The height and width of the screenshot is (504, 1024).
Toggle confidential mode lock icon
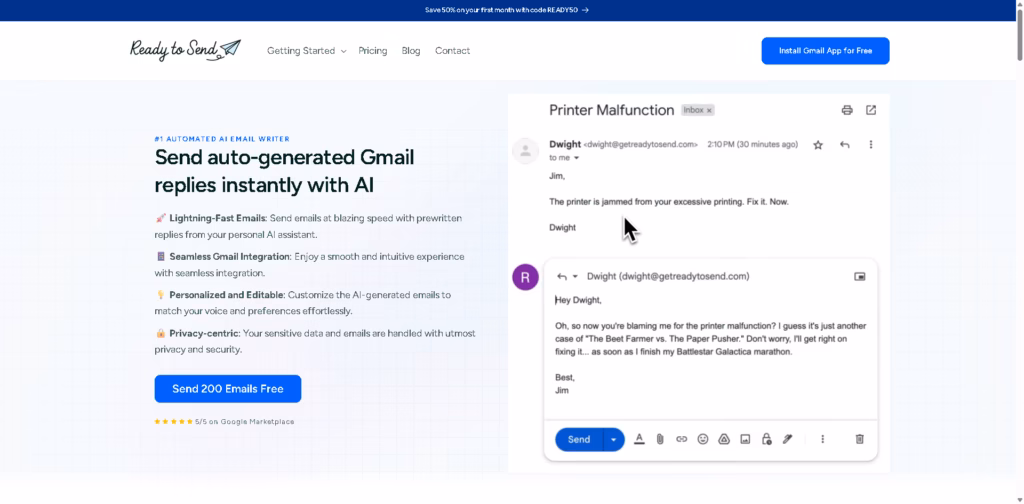click(x=767, y=439)
